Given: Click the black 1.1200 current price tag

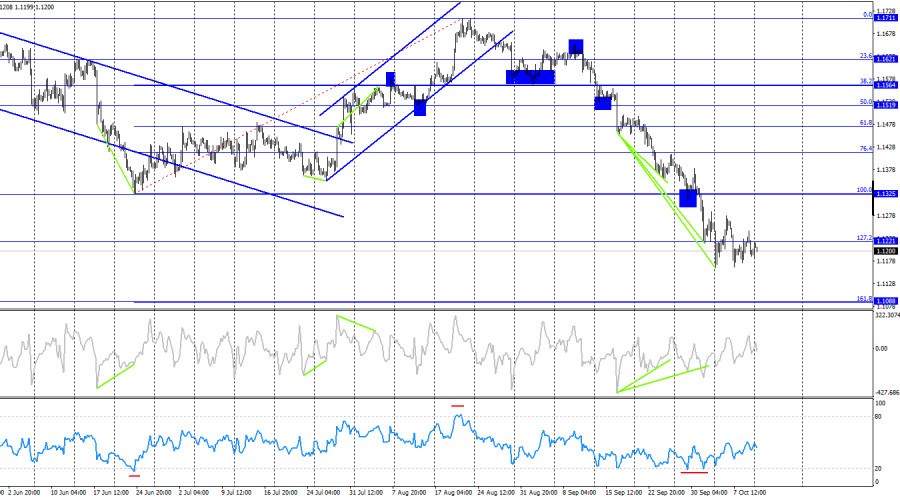Looking at the screenshot, I should pos(886,251).
